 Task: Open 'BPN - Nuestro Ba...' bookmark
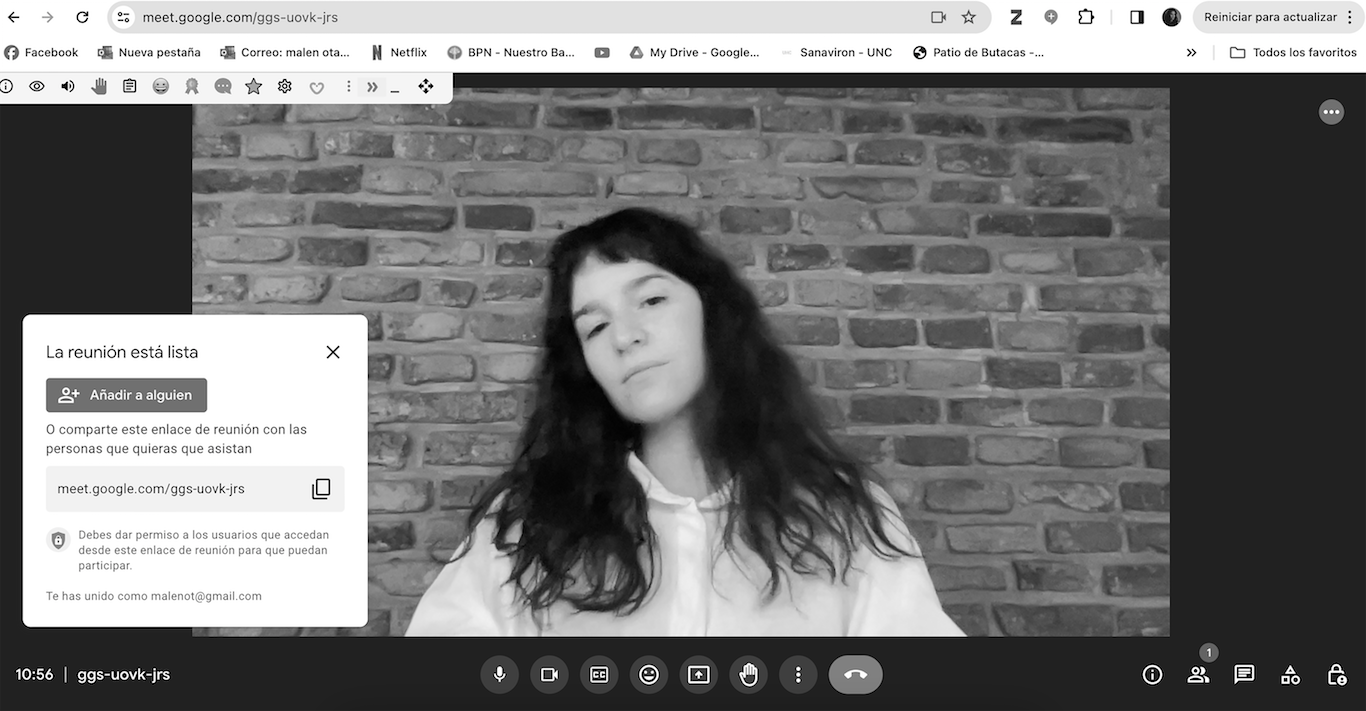[511, 52]
